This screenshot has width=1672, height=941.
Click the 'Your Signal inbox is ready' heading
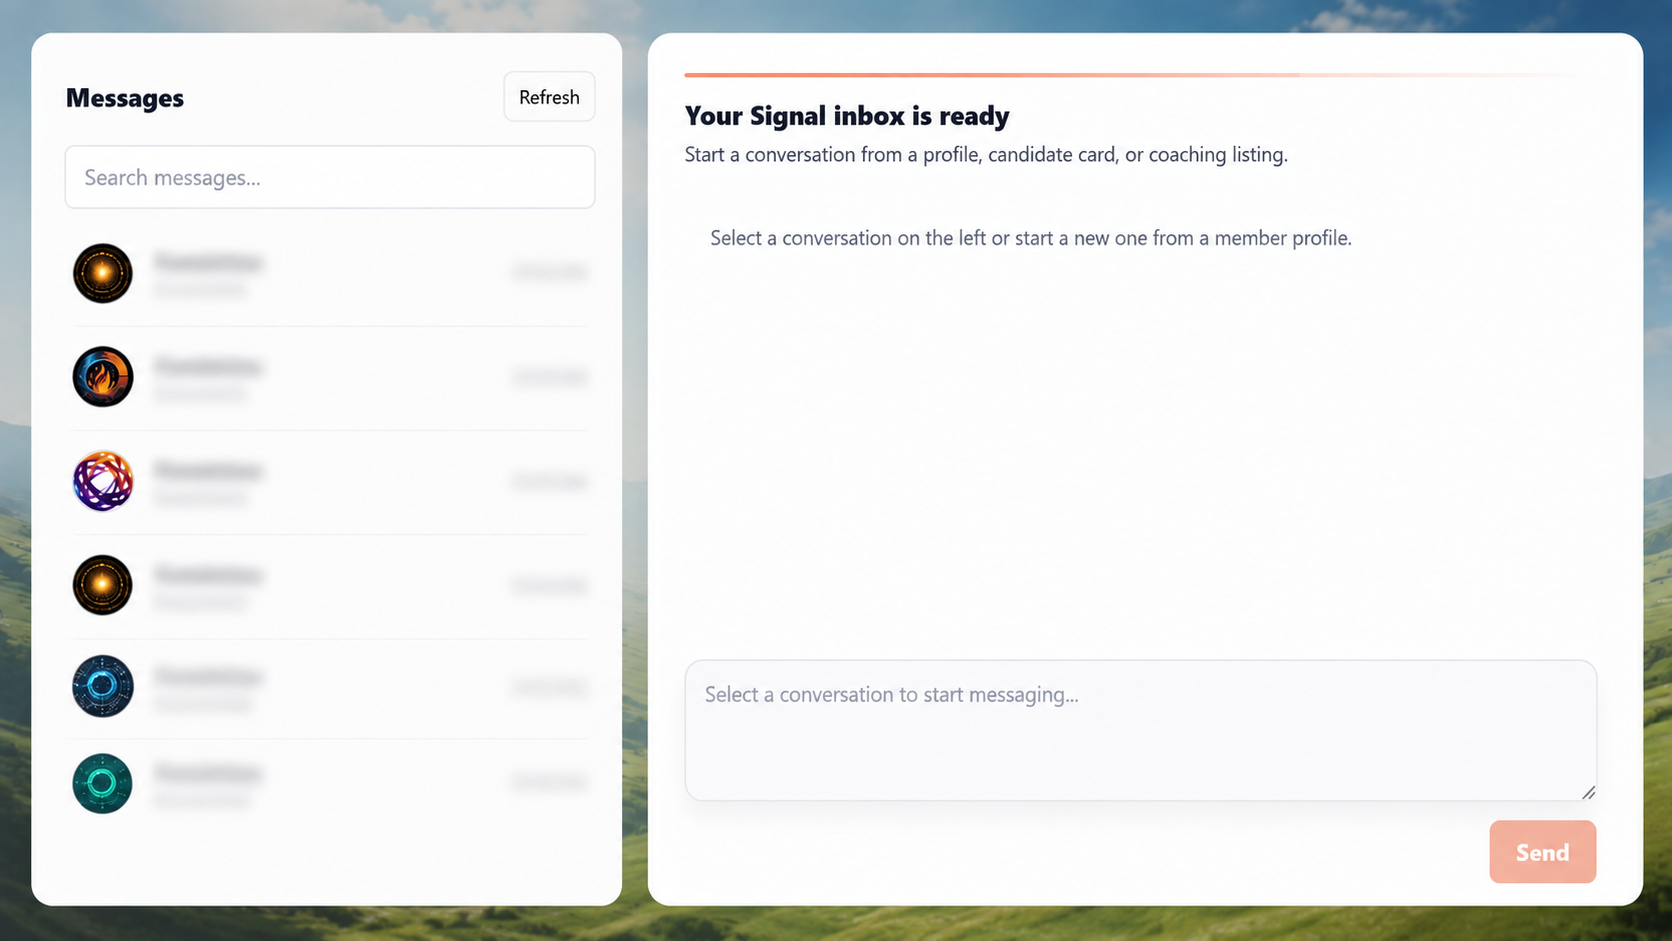(x=847, y=116)
